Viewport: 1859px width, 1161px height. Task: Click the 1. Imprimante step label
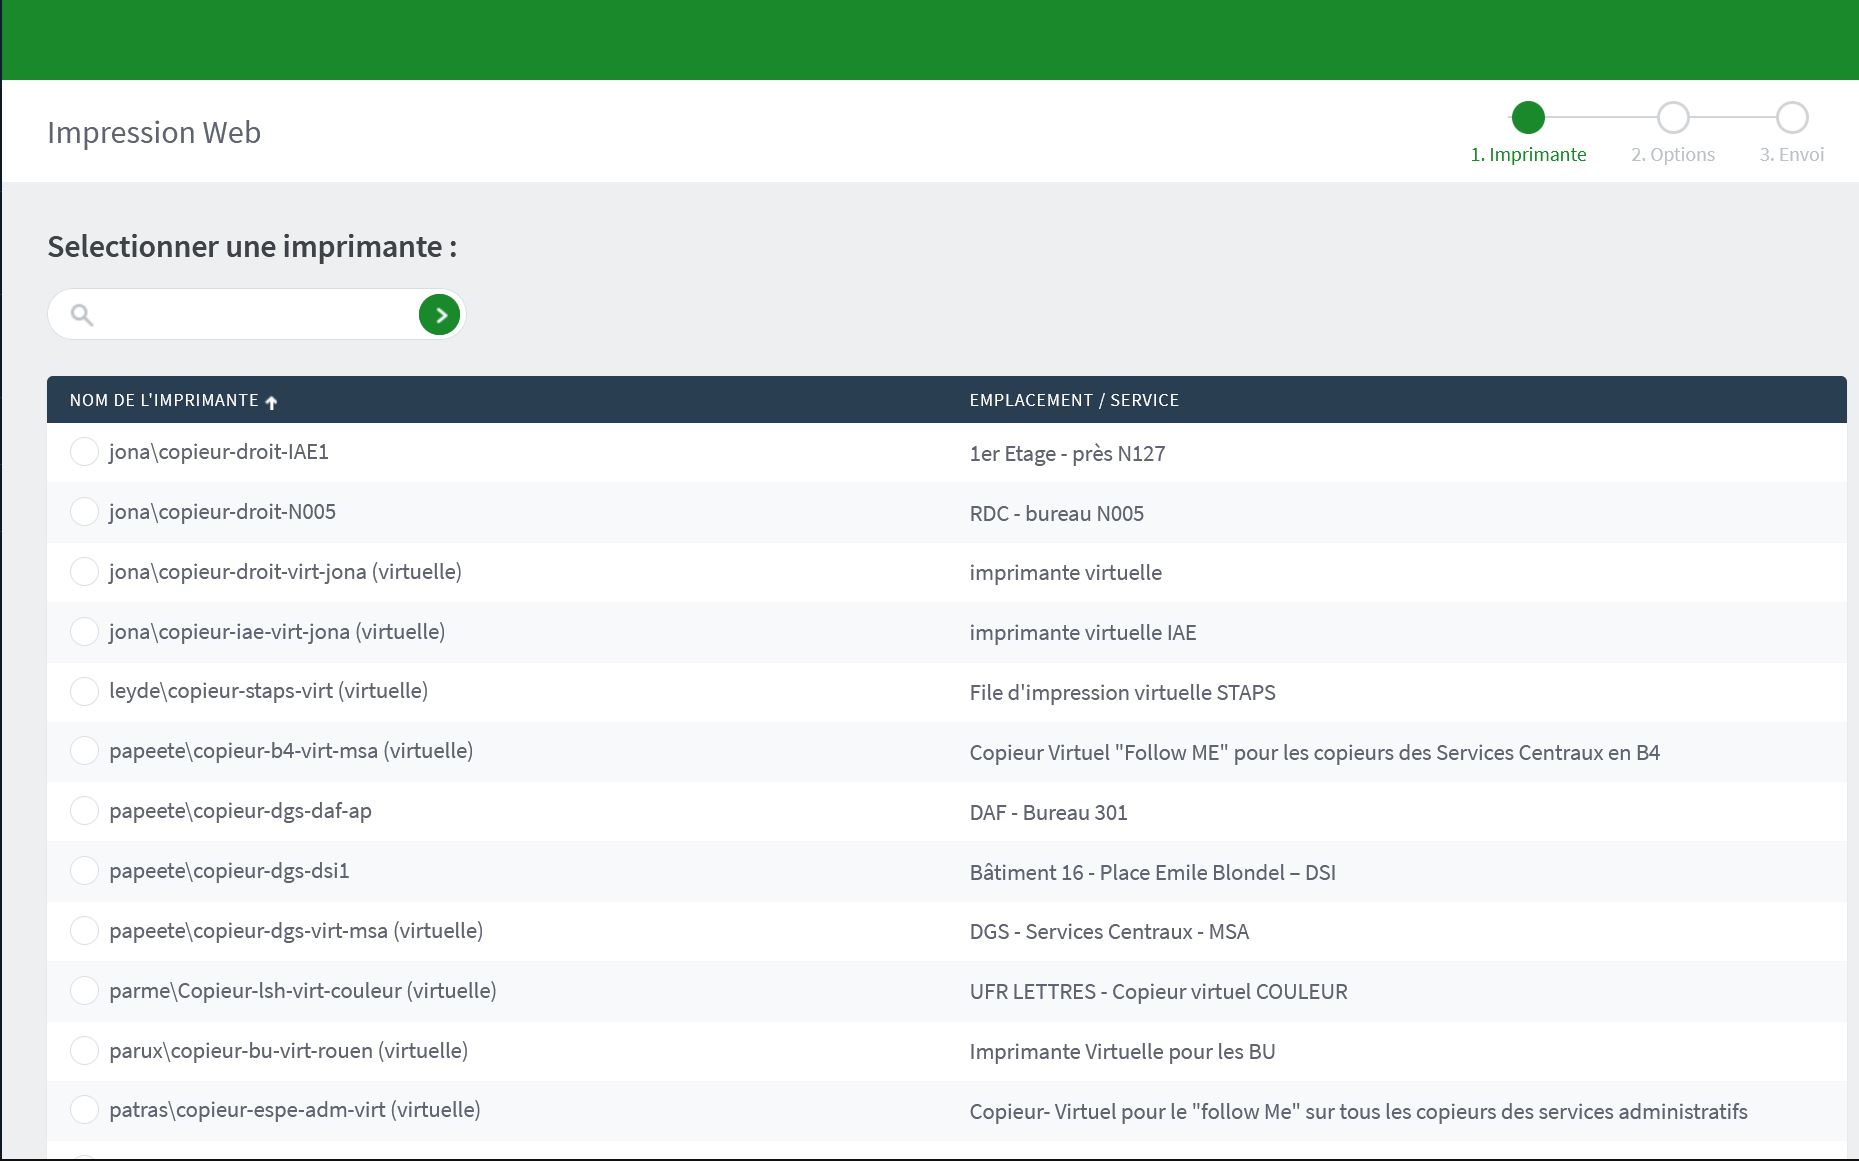click(x=1527, y=155)
